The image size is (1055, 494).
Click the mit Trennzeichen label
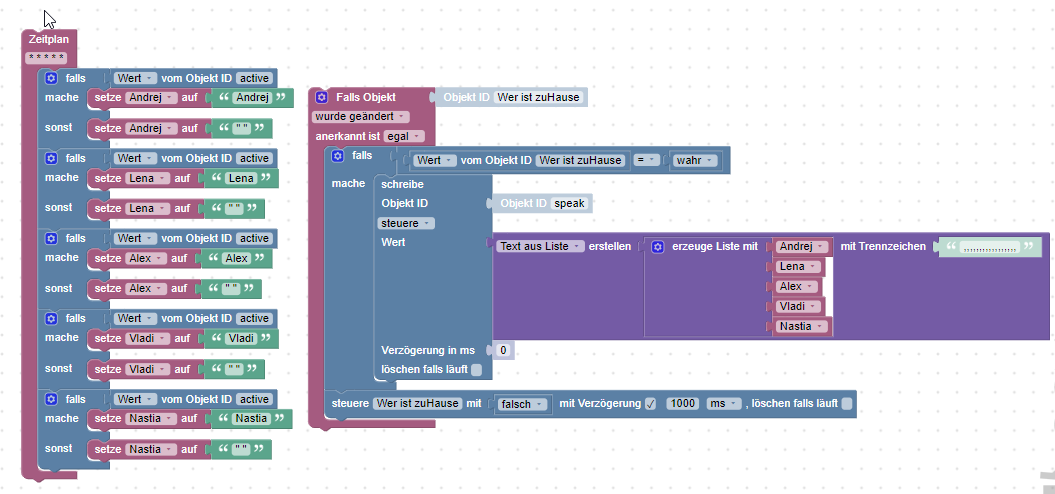[883, 247]
